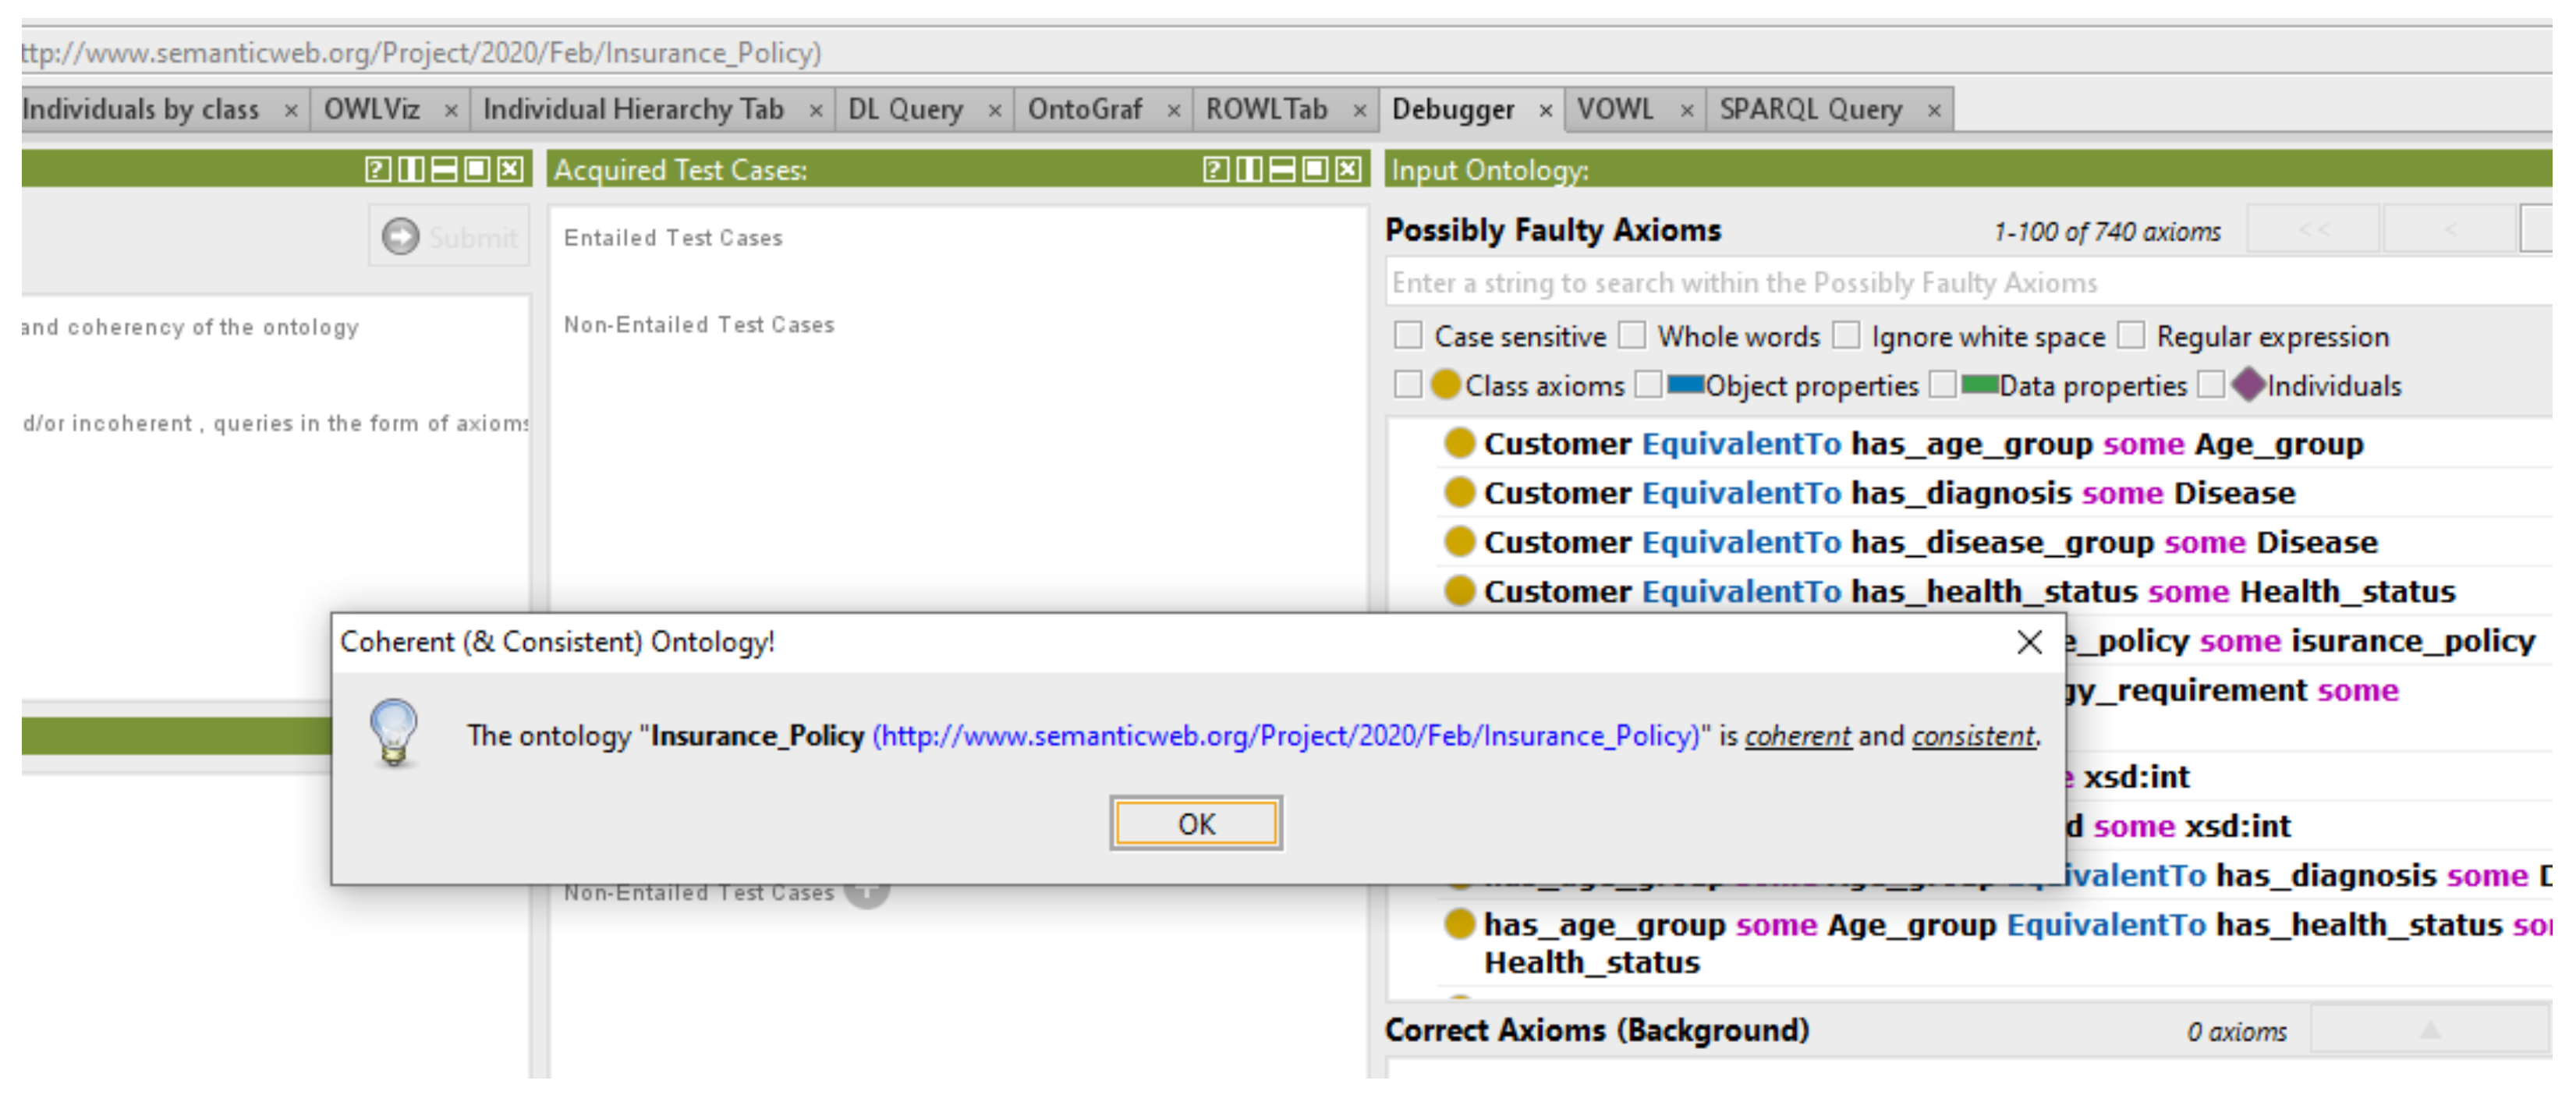Tick the Whole words checkbox
The image size is (2576, 1109).
coord(1632,336)
